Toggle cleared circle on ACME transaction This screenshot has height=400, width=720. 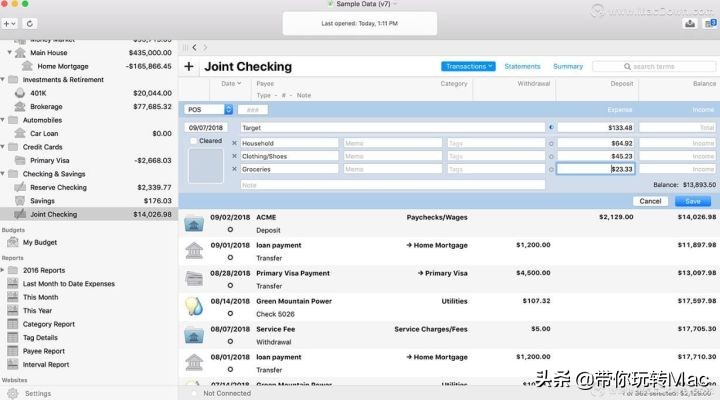(x=230, y=230)
